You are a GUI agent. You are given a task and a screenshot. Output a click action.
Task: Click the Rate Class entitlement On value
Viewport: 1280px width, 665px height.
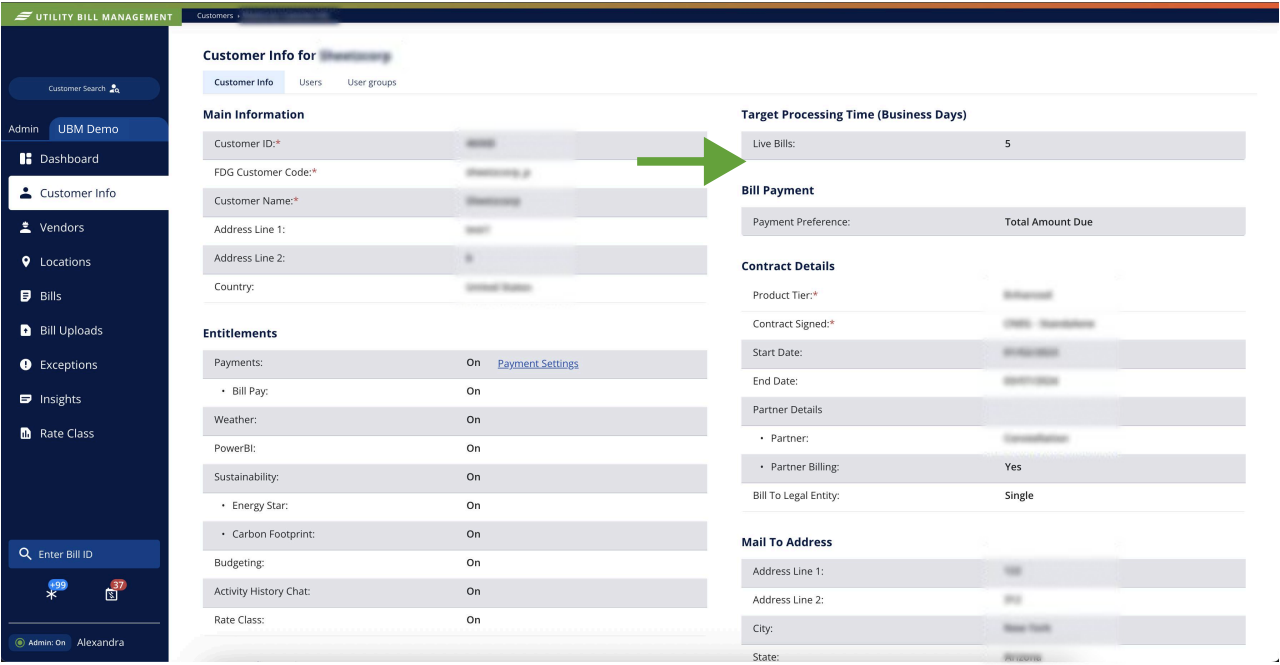point(474,620)
